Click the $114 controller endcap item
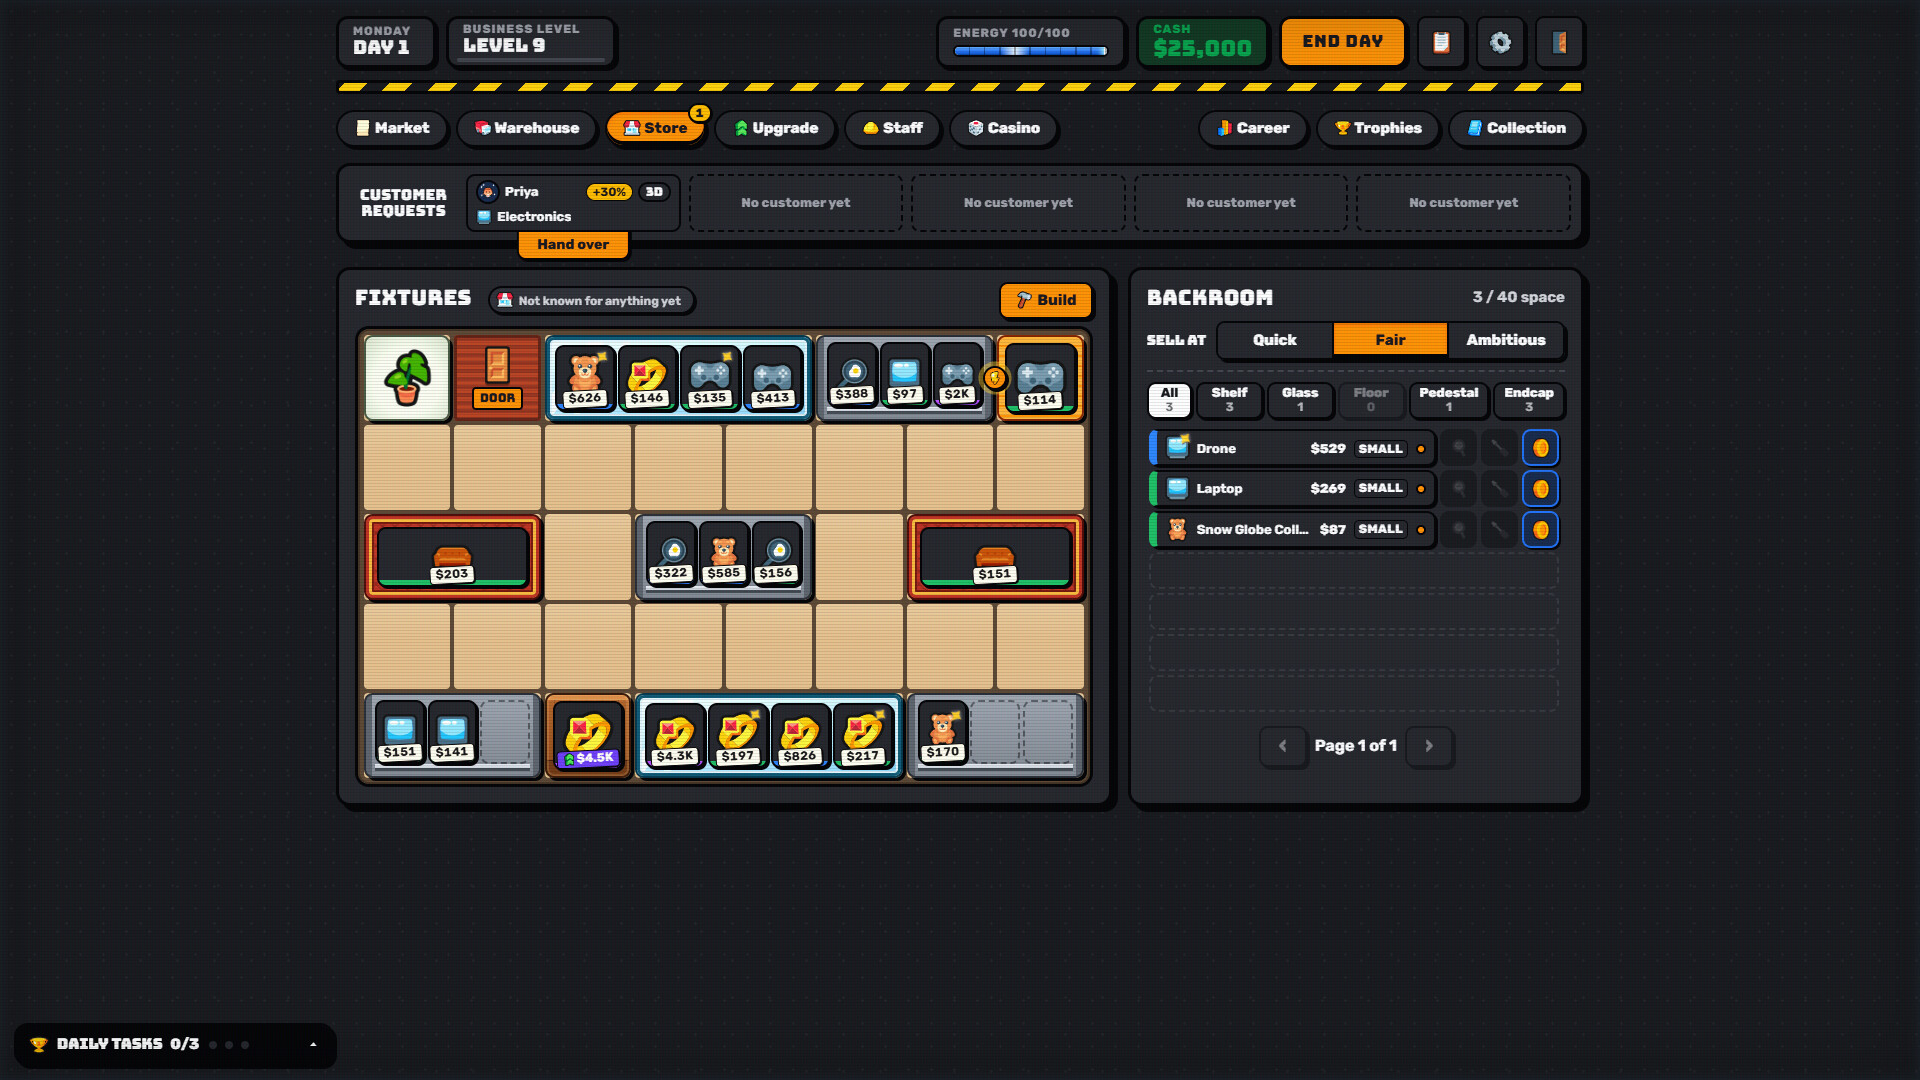The width and height of the screenshot is (1920, 1080). click(1040, 378)
